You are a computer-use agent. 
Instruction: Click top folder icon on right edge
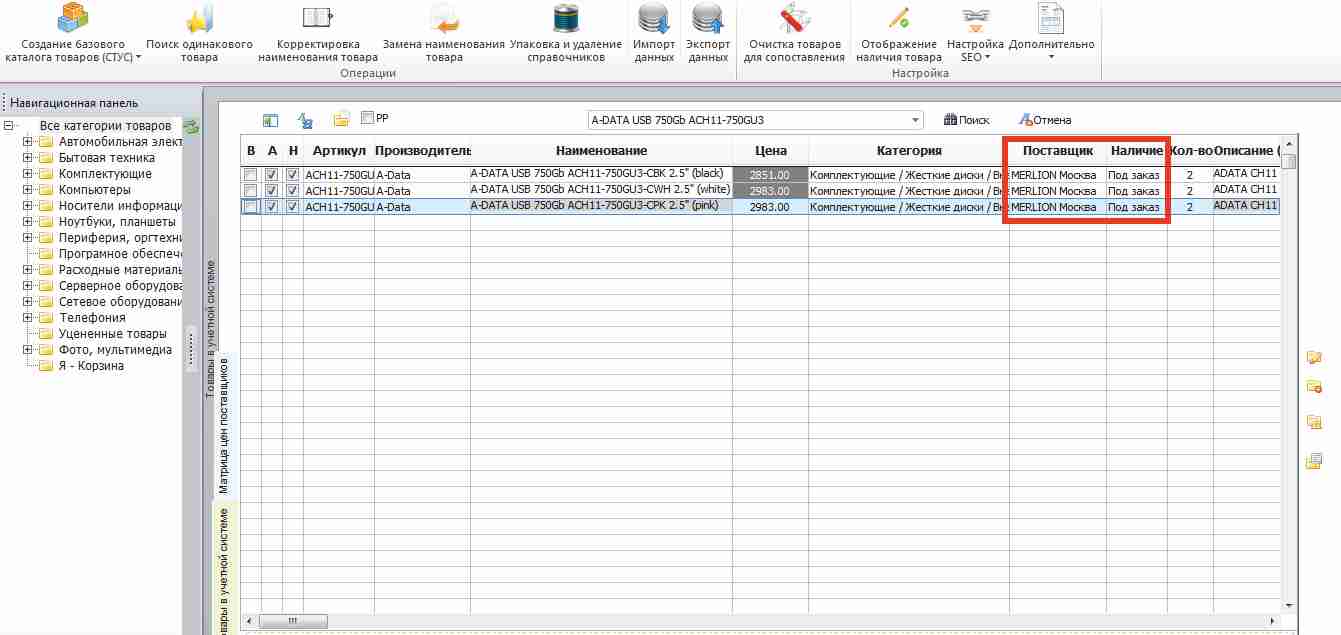[x=1314, y=358]
